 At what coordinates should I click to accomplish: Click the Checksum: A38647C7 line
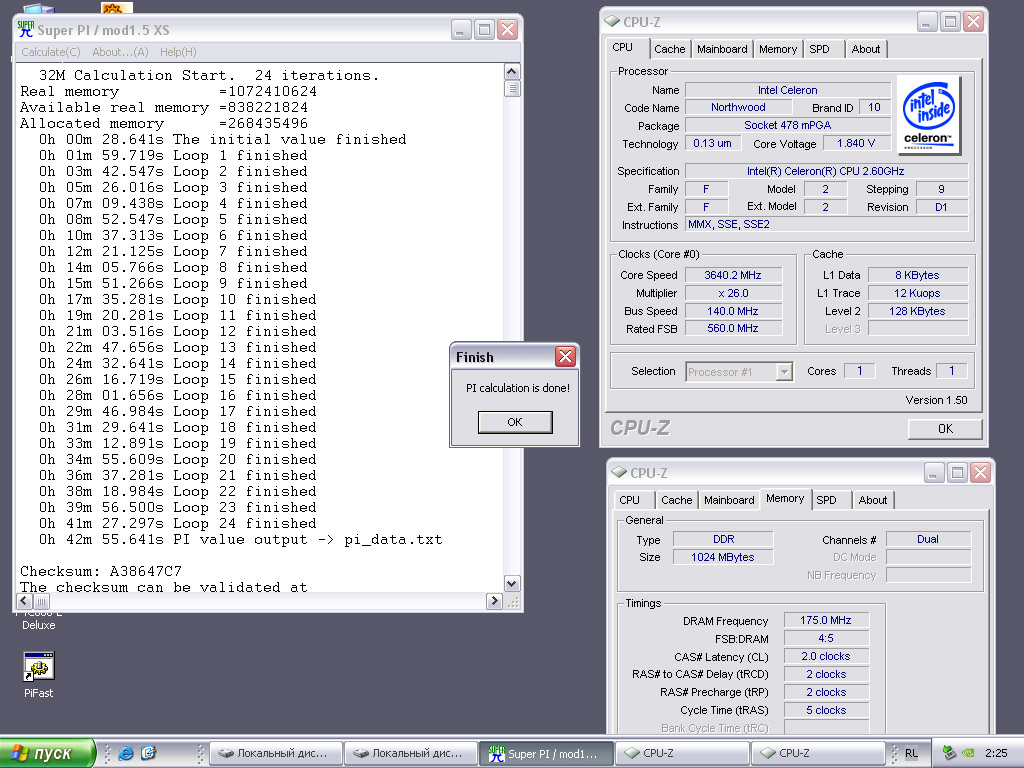(x=101, y=571)
